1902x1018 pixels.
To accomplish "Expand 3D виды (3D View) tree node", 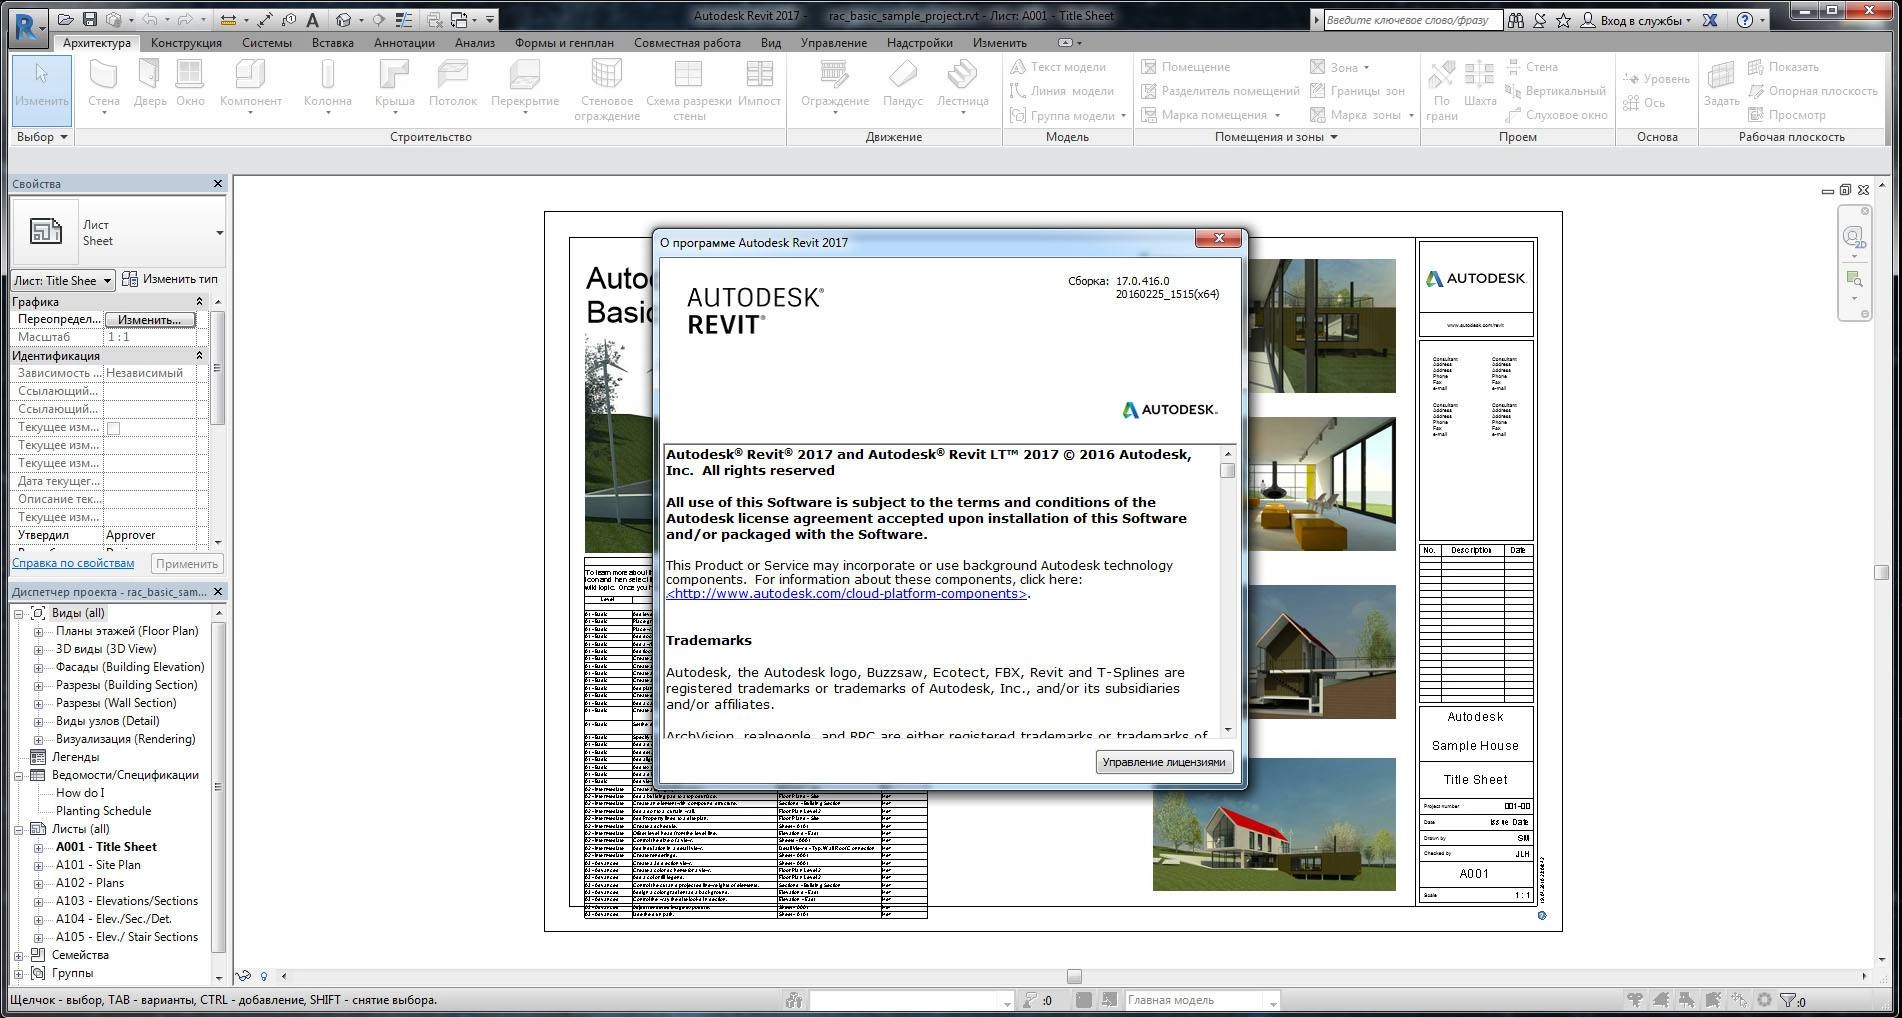I will (38, 649).
